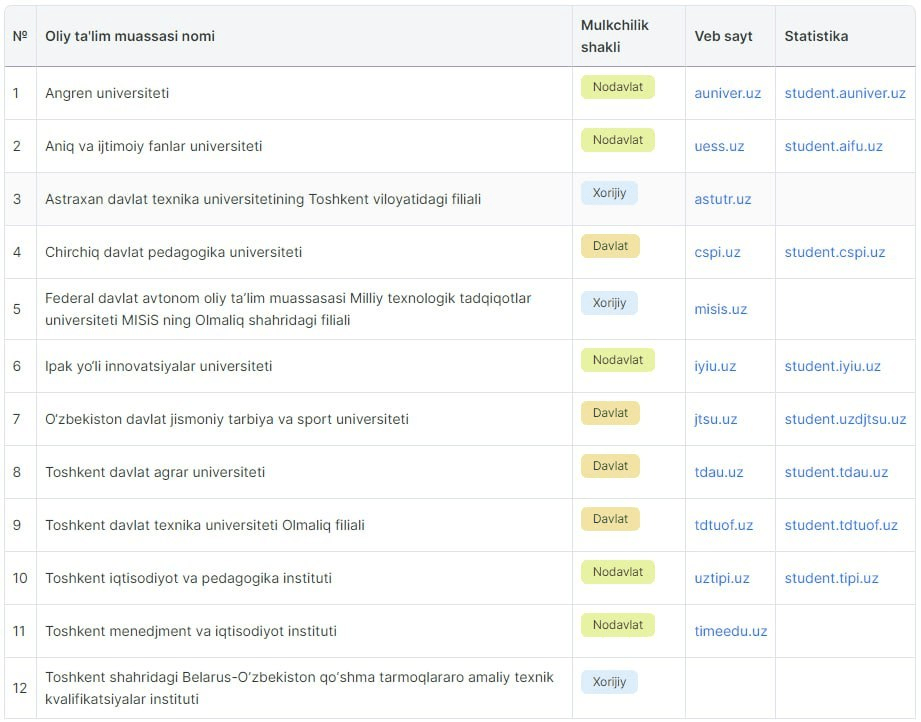Click Xorijiy badge in Belarus-O'zbekiston instituti row
The image size is (921, 722).
coord(609,681)
